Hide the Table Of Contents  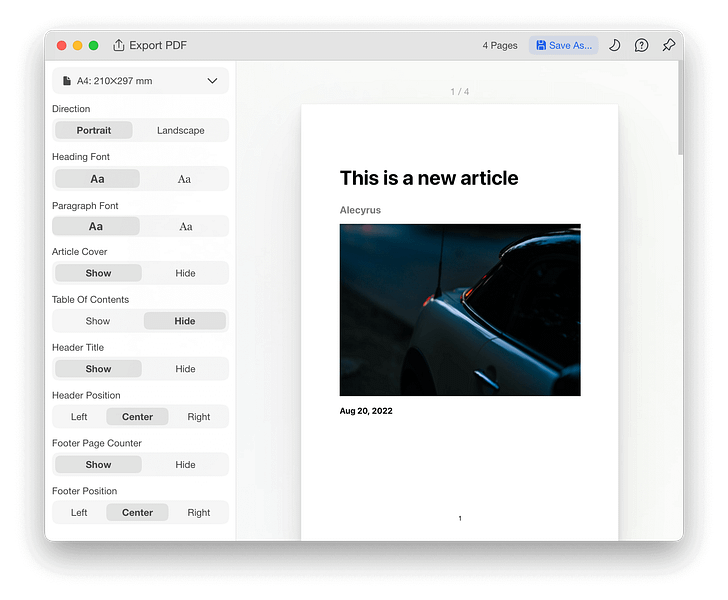tap(185, 321)
